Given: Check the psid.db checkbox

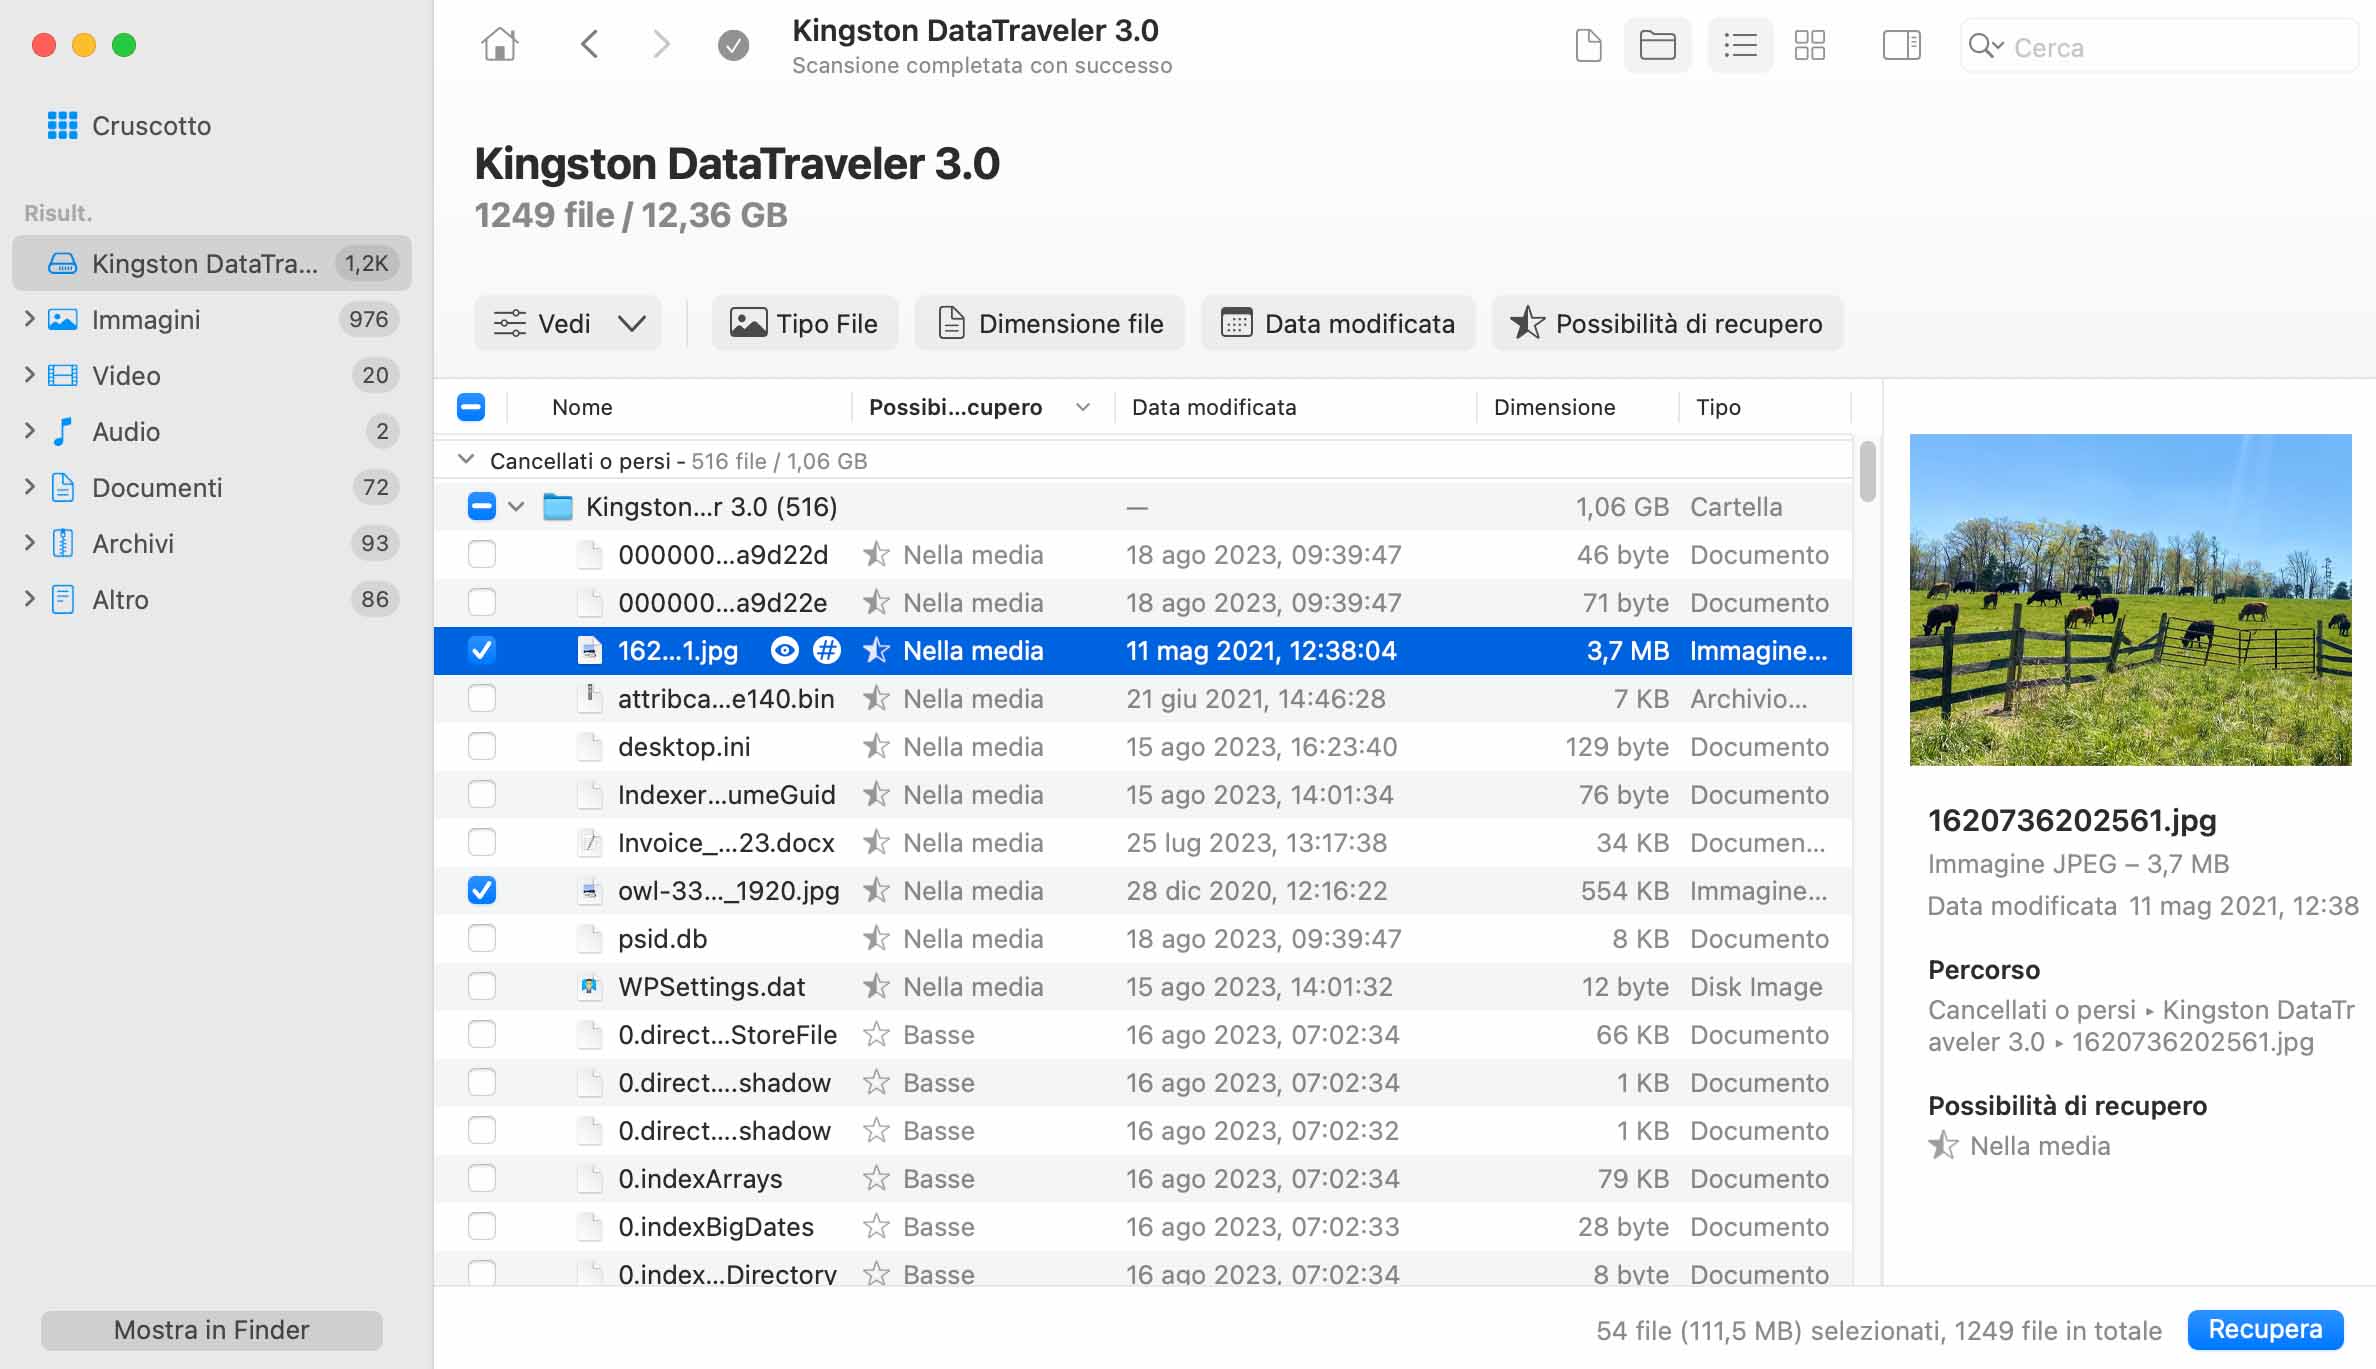Looking at the screenshot, I should click(x=481, y=939).
